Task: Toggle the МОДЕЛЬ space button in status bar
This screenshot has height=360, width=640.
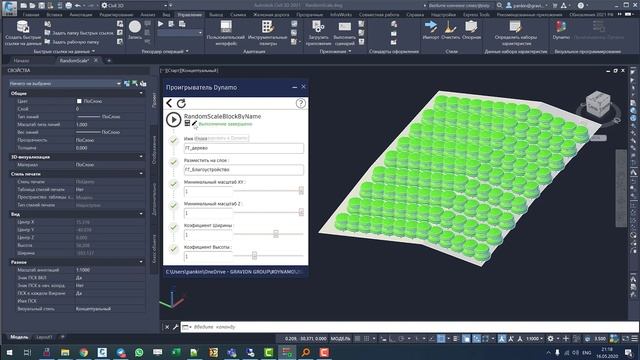Action: [x=340, y=339]
